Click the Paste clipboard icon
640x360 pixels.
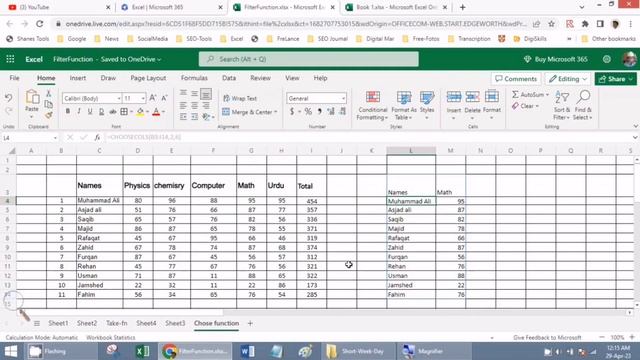[32, 98]
